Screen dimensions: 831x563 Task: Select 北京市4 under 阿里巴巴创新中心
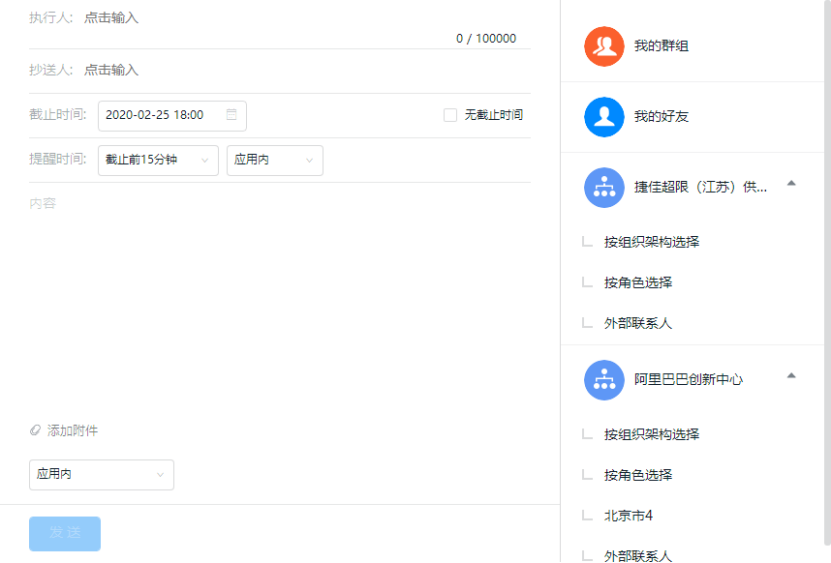(x=628, y=516)
